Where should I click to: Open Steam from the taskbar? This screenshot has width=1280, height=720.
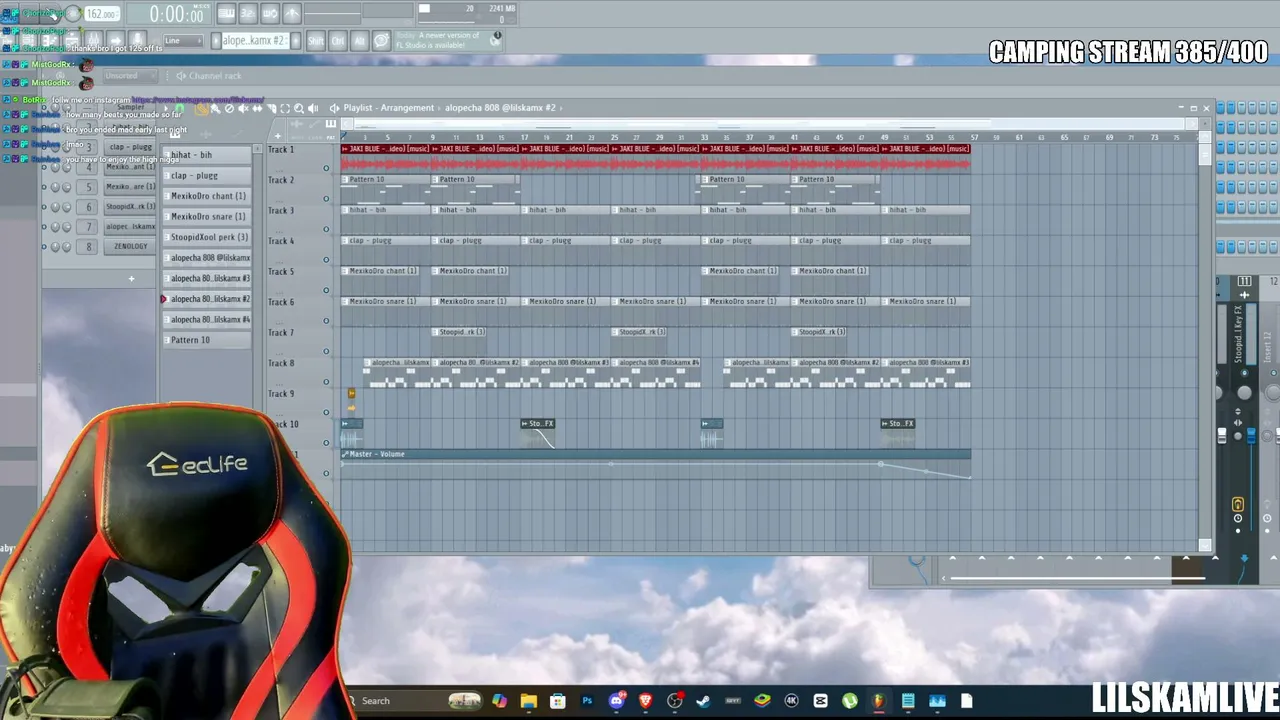point(704,701)
